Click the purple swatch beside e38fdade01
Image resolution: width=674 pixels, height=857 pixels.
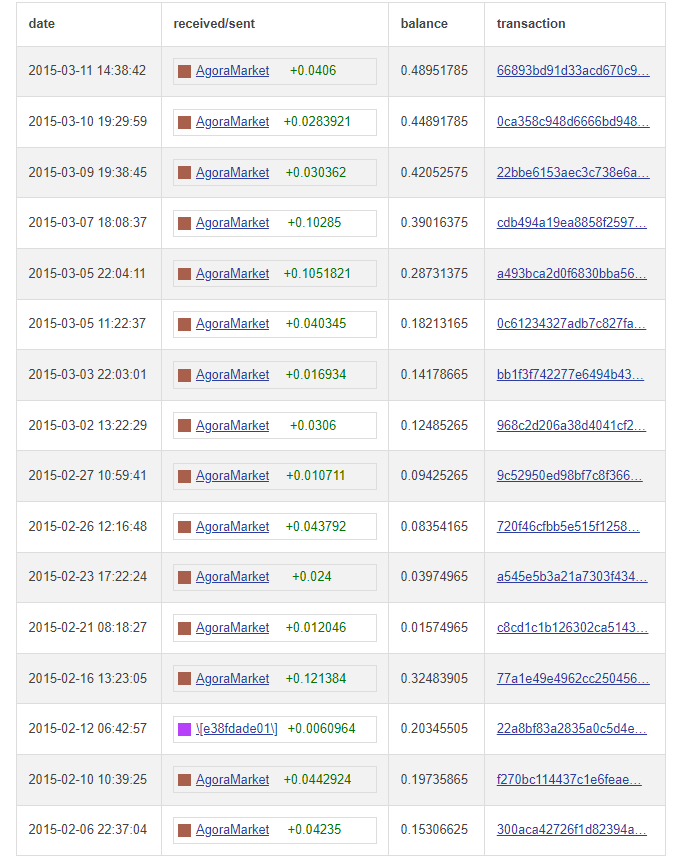point(185,729)
